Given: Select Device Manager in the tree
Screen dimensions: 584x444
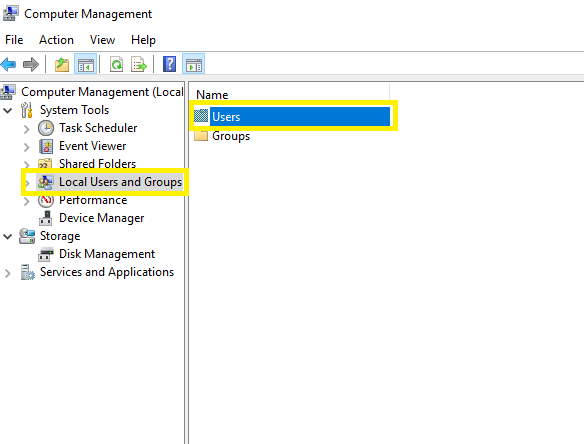Looking at the screenshot, I should pos(101,218).
